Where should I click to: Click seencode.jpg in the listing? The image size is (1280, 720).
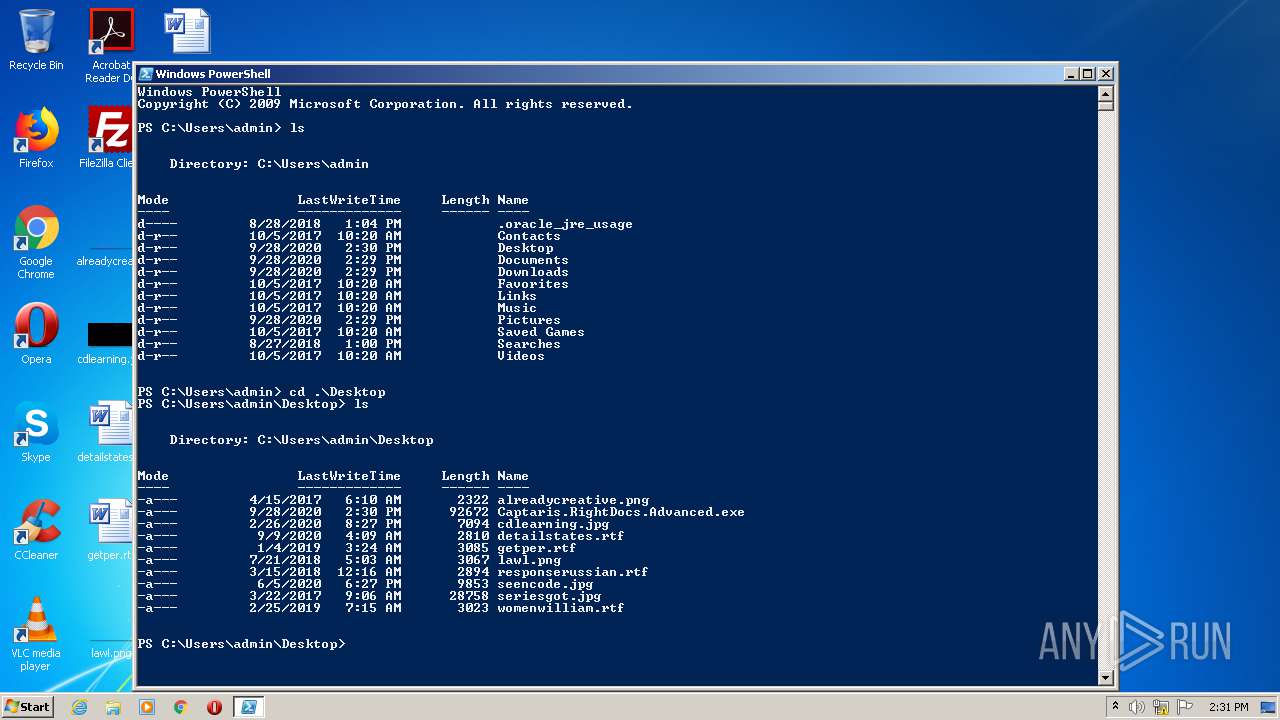(x=545, y=584)
